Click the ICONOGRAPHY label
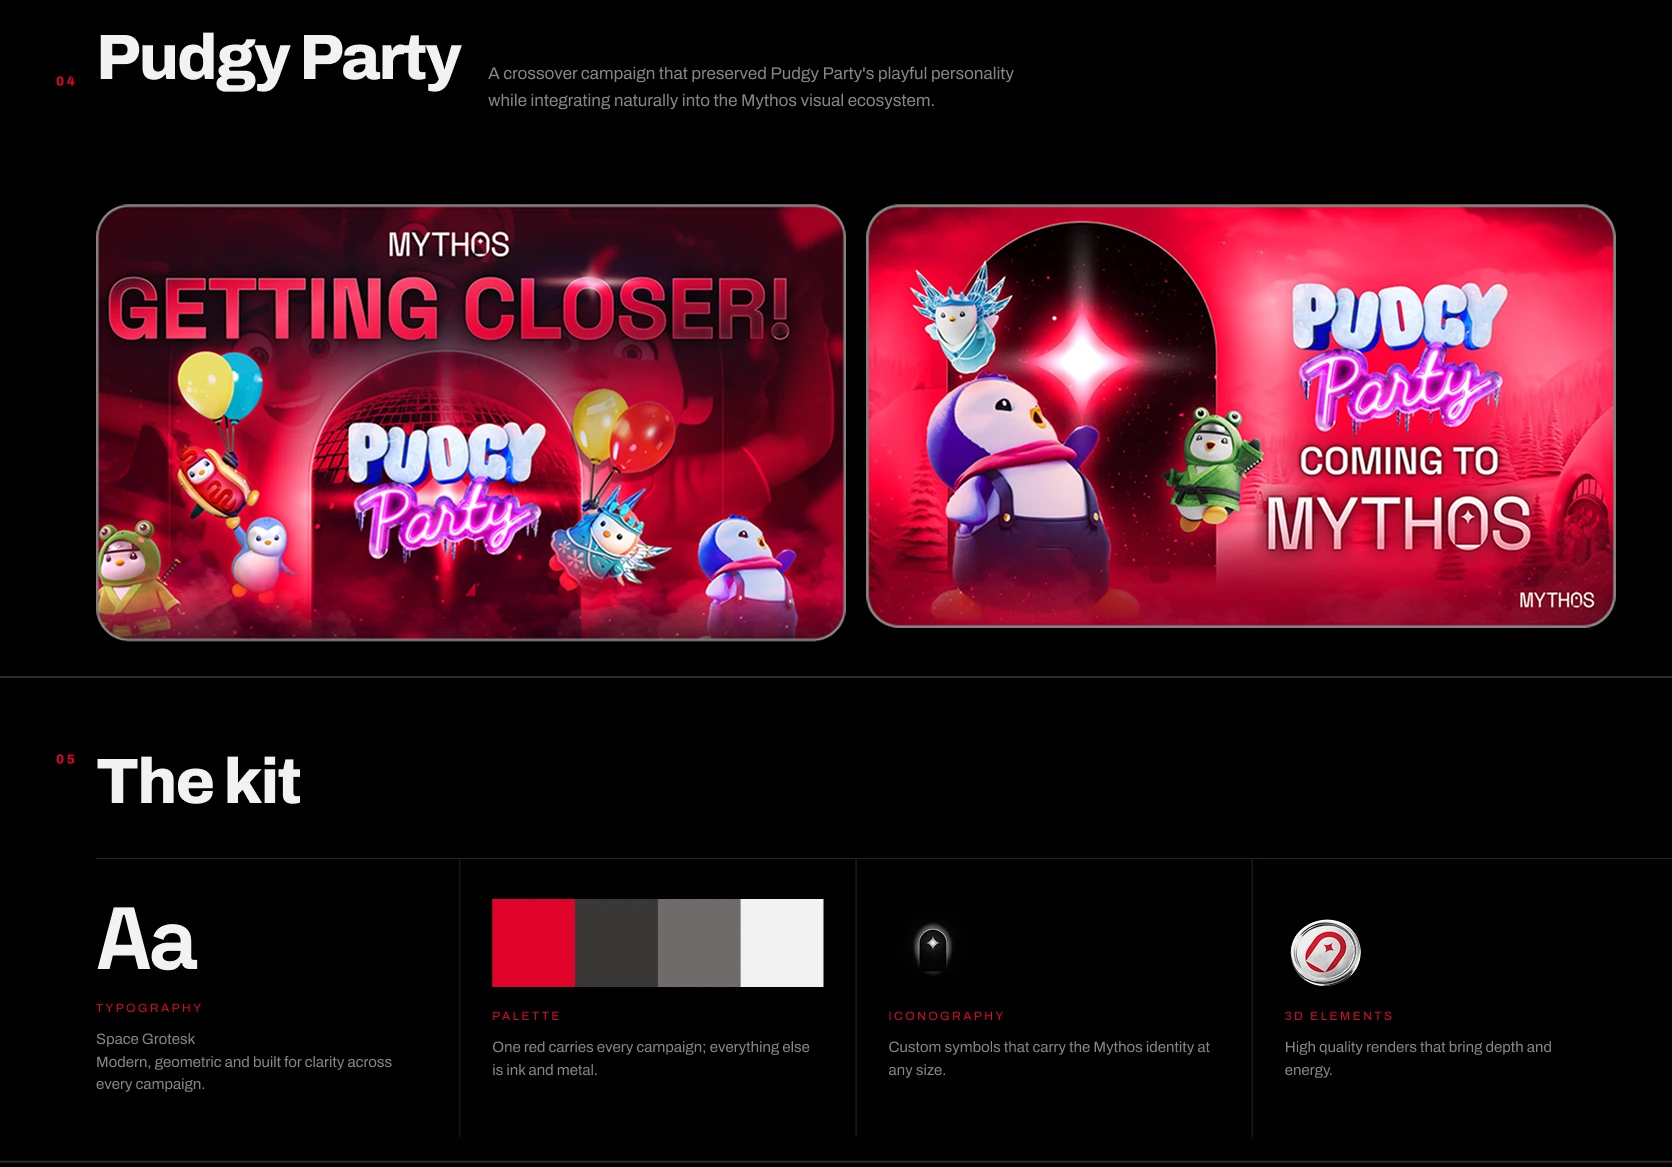Image resolution: width=1672 pixels, height=1167 pixels. pos(946,1016)
